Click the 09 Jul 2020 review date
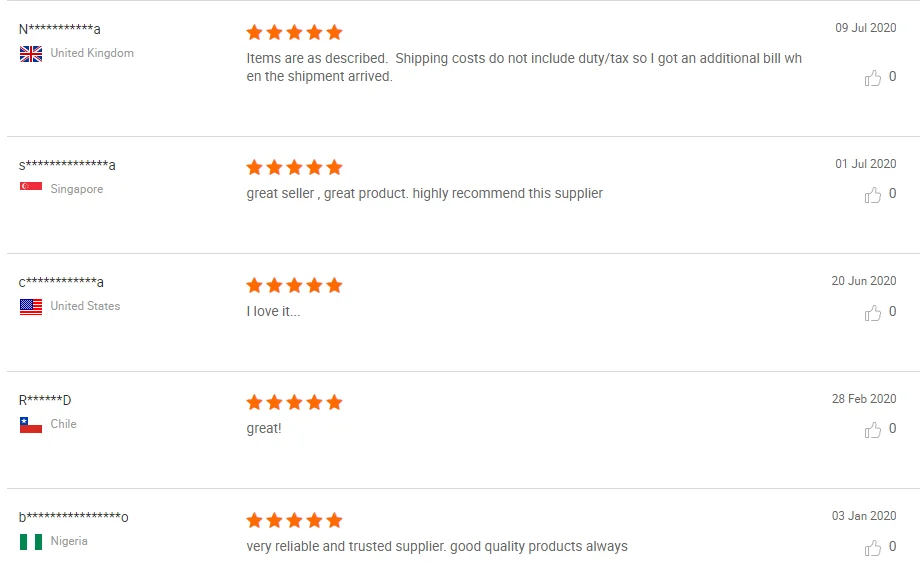The width and height of the screenshot is (920, 577). pos(866,28)
